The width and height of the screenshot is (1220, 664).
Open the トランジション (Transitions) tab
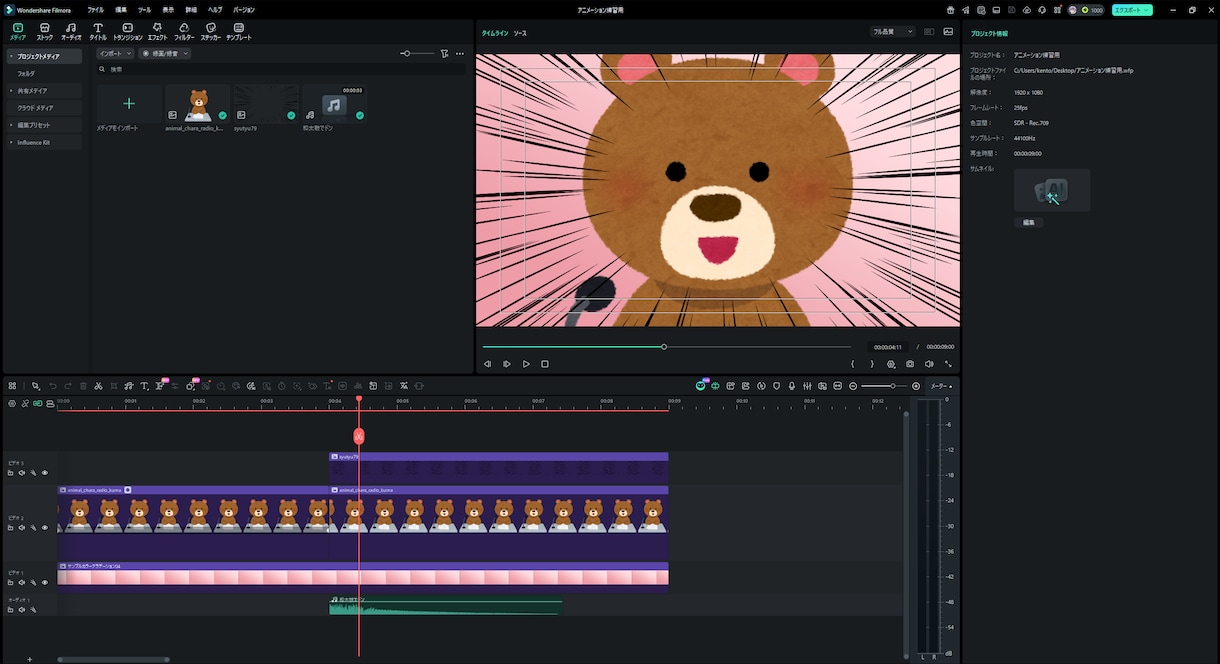tap(128, 31)
